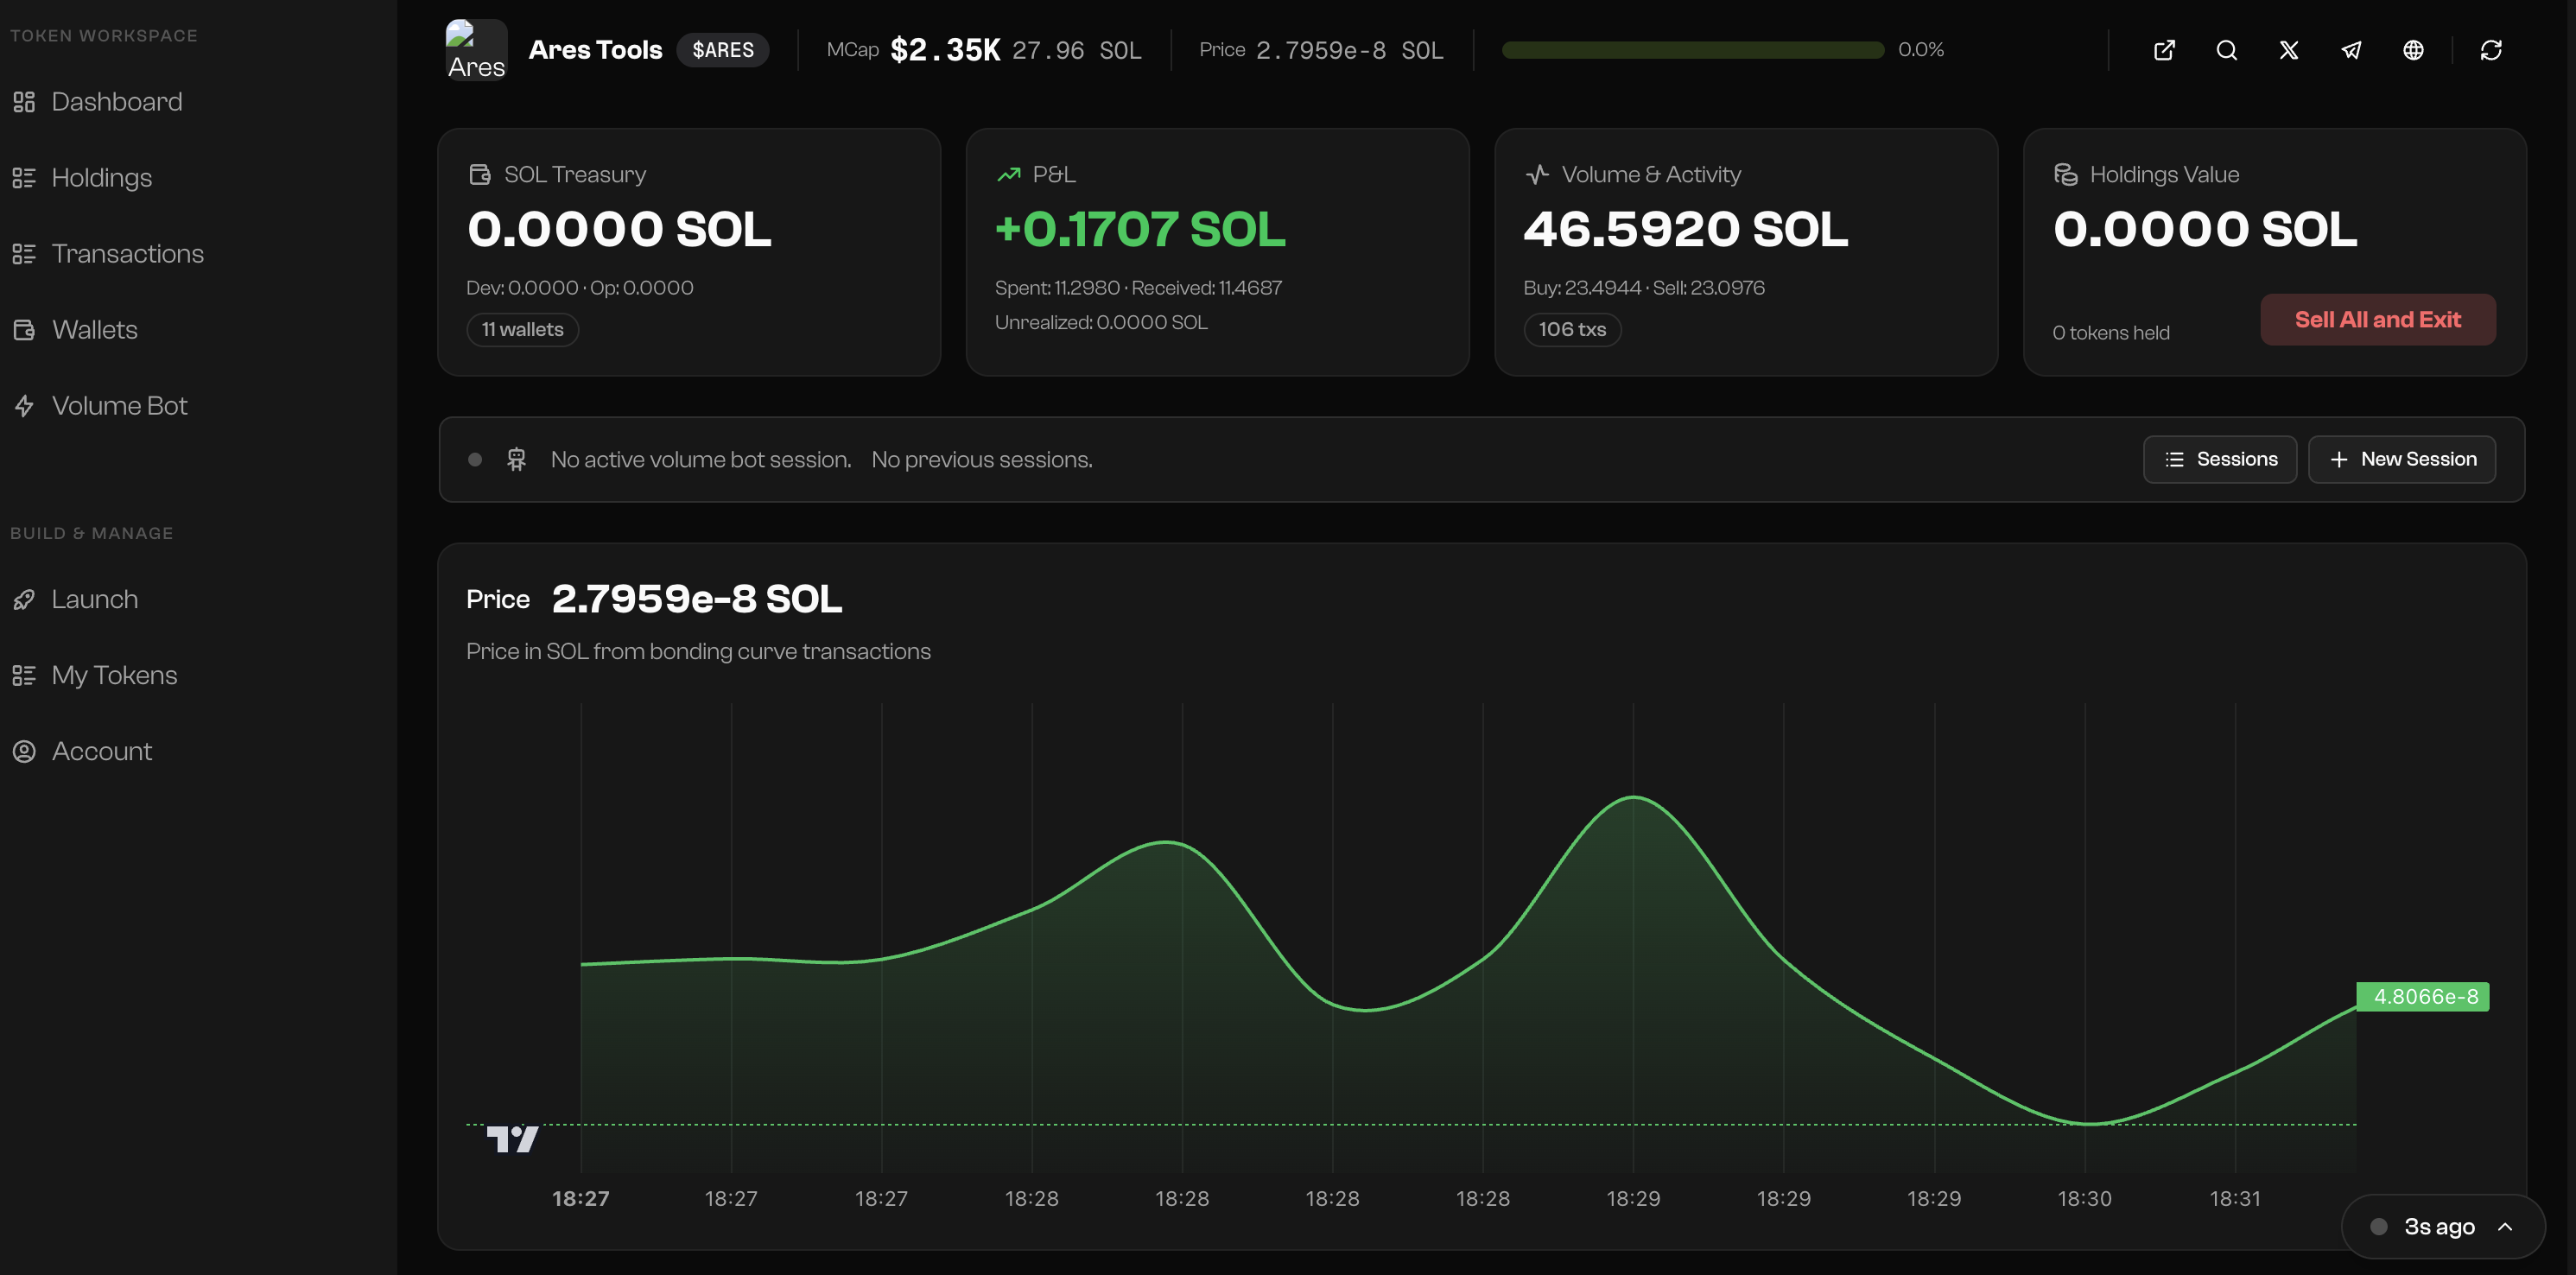Click the bonding curve progress bar
Viewport: 2576px width, 1275px height.
(1693, 50)
